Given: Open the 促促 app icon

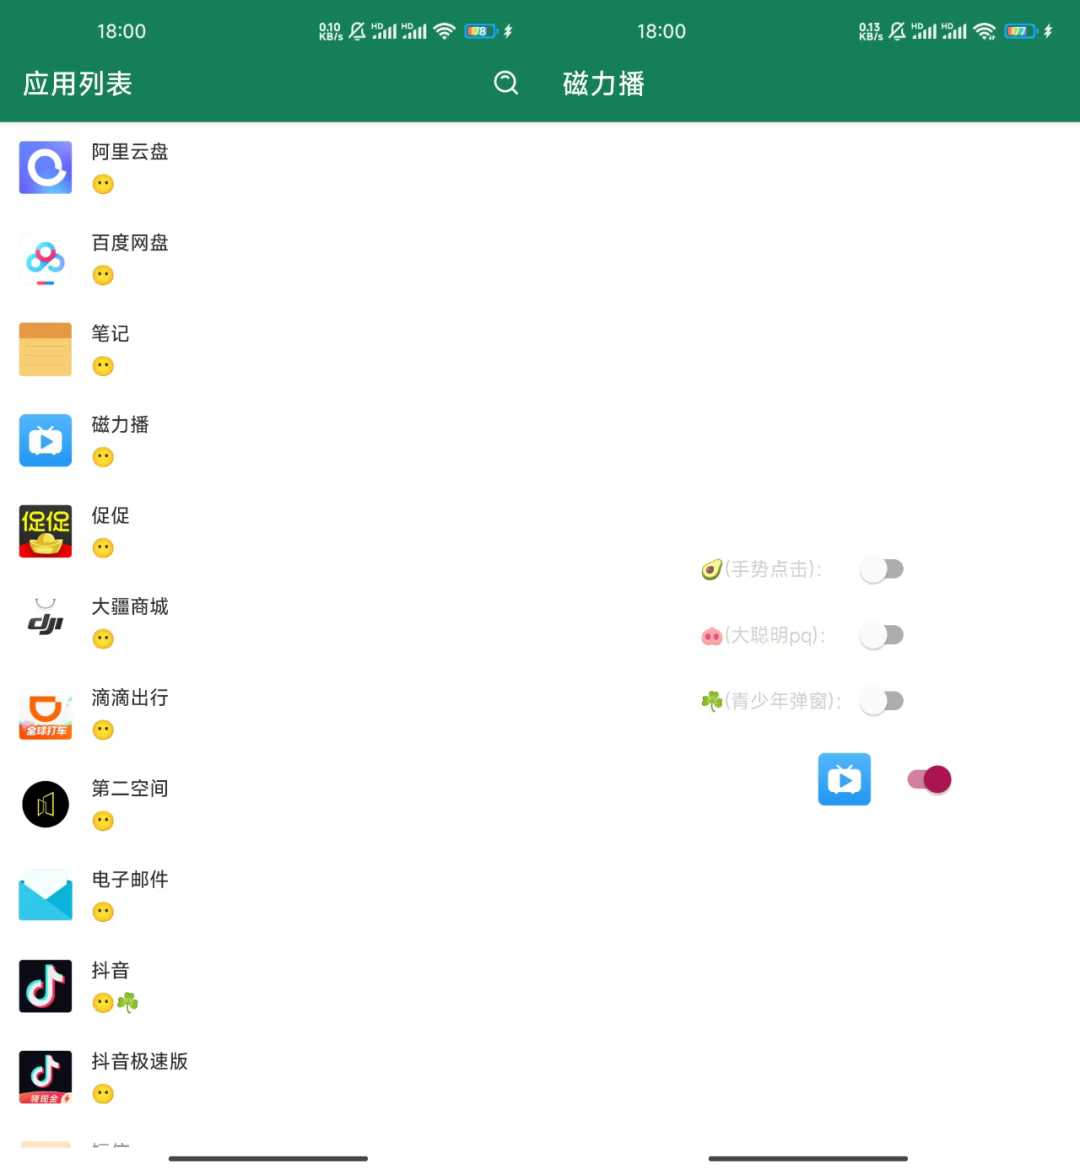Looking at the screenshot, I should 45,531.
